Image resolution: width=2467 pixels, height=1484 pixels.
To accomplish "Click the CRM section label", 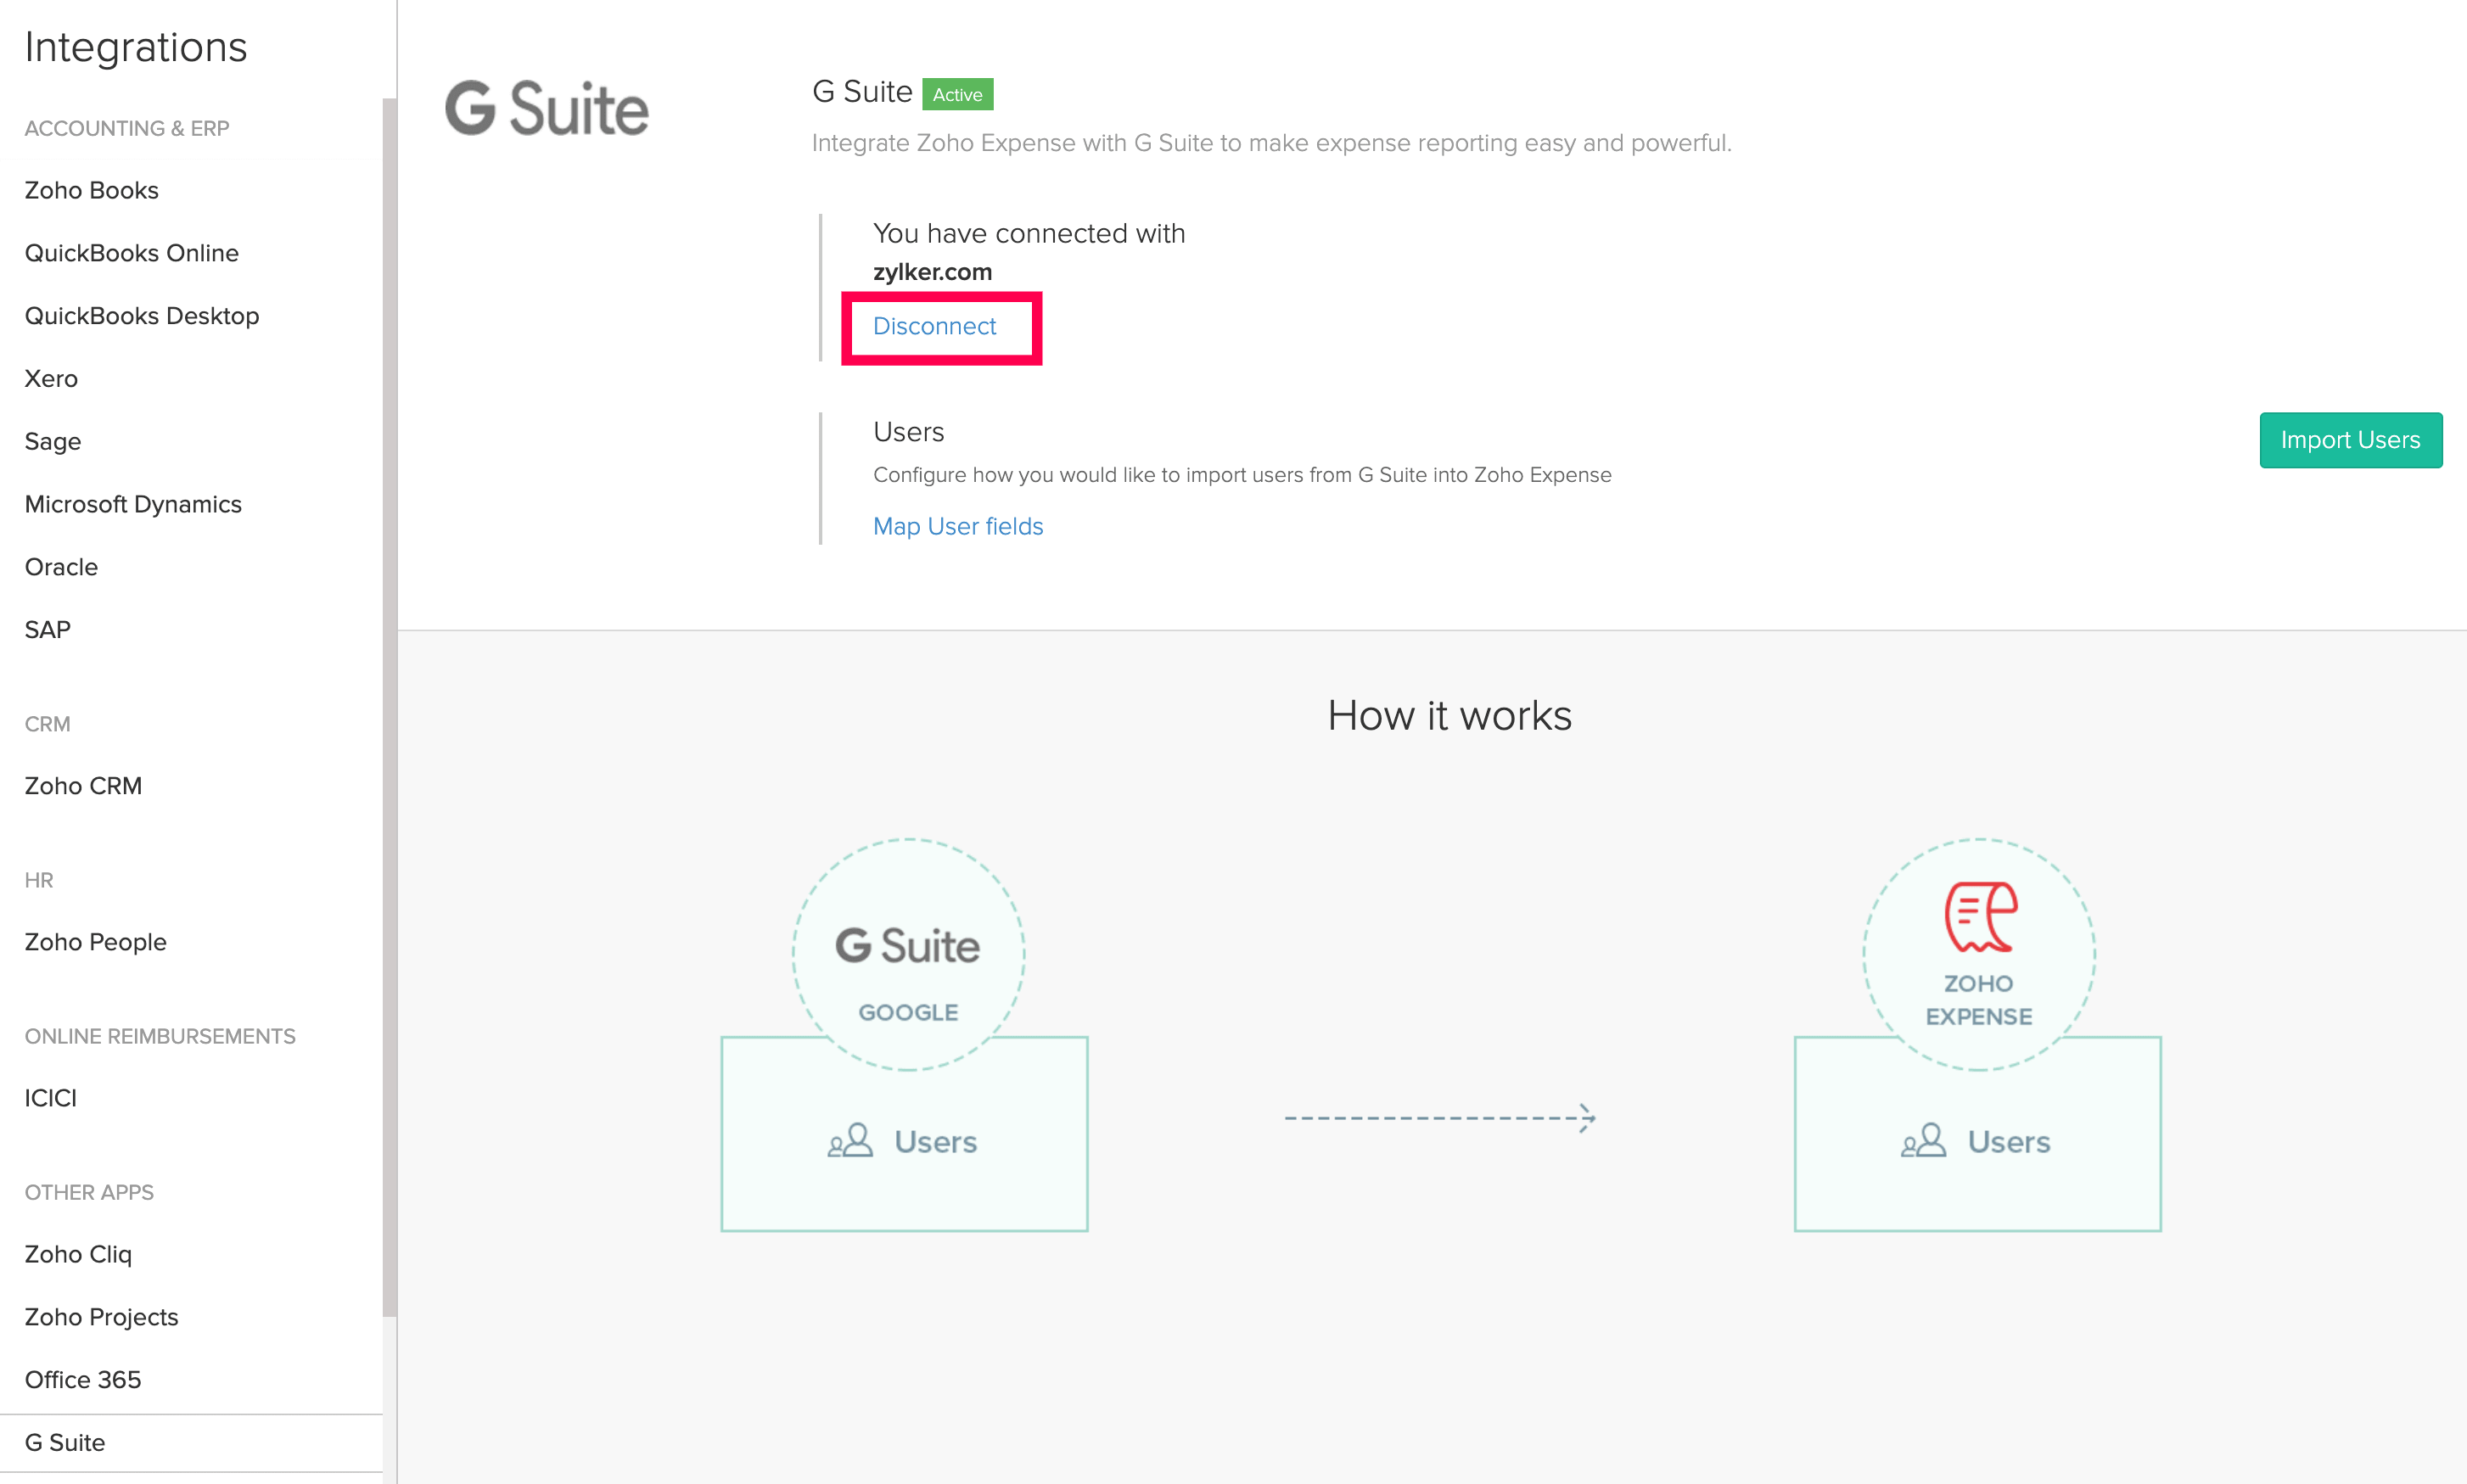I will point(47,724).
